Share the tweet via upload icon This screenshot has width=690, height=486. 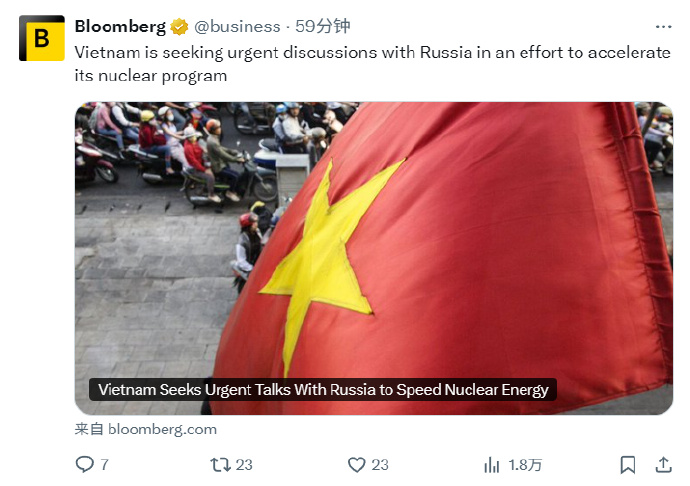coord(663,464)
